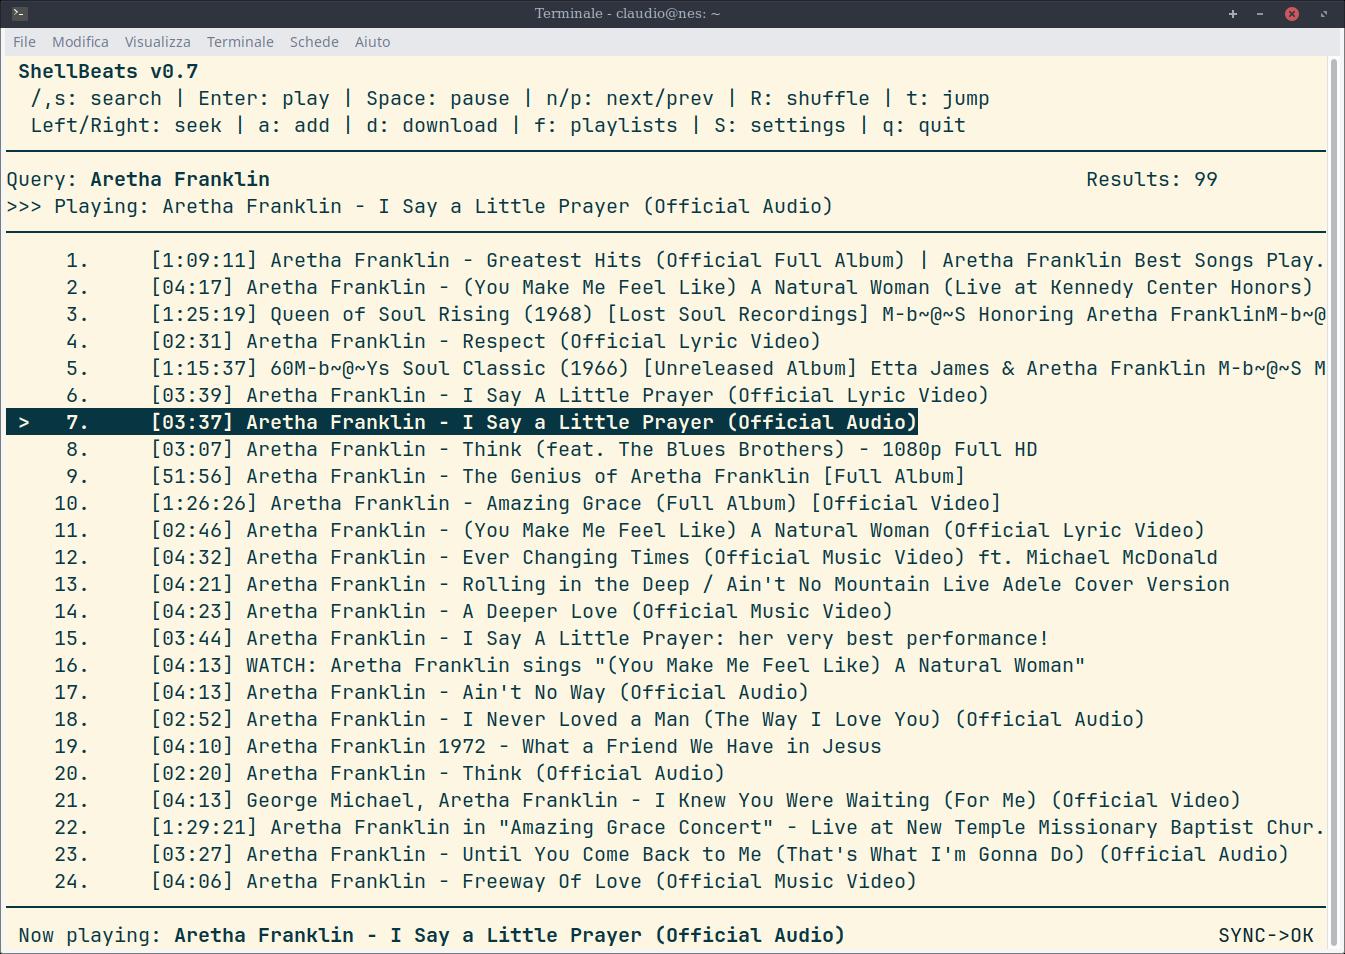
Task: Click the maximize arrow icon in title bar
Action: click(1324, 13)
